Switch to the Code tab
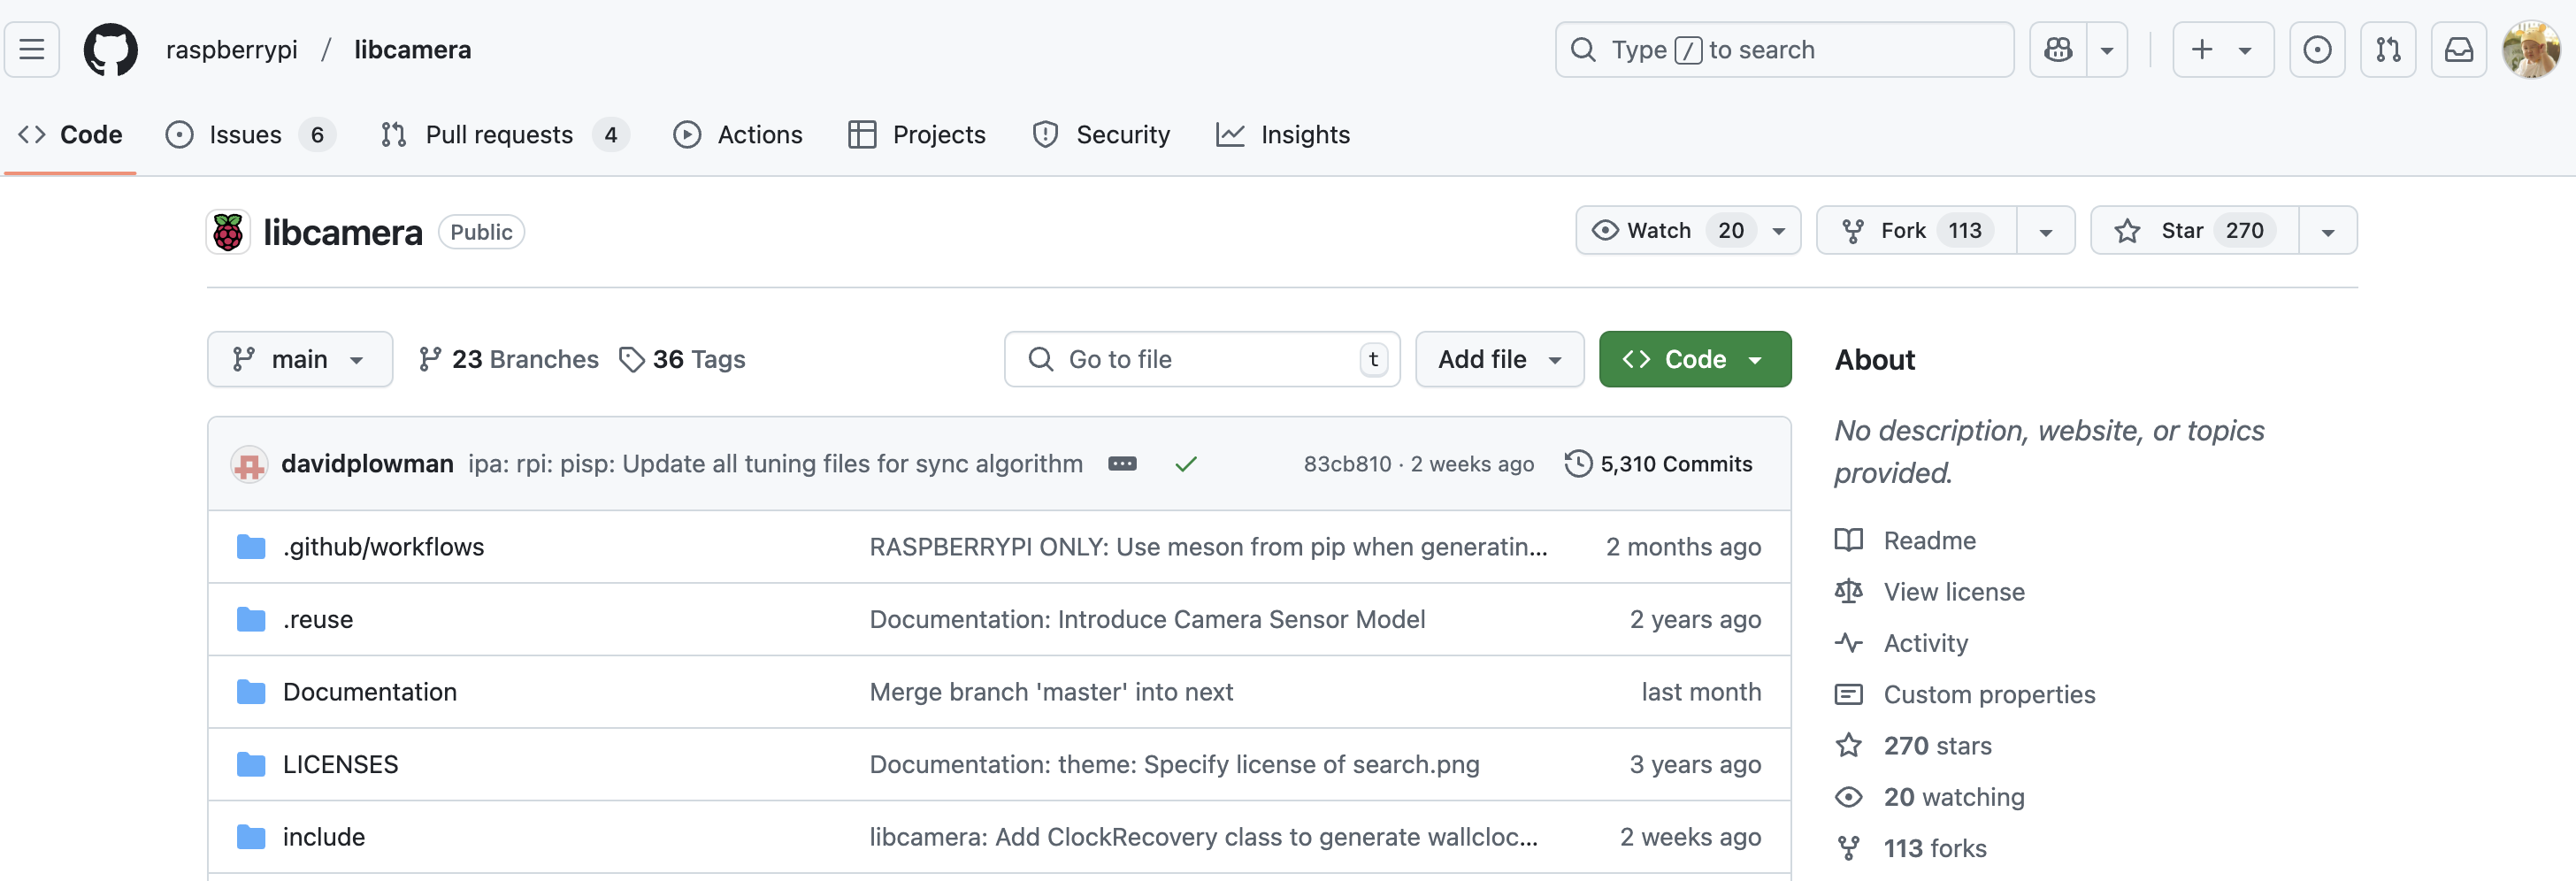This screenshot has width=2576, height=881. point(70,134)
